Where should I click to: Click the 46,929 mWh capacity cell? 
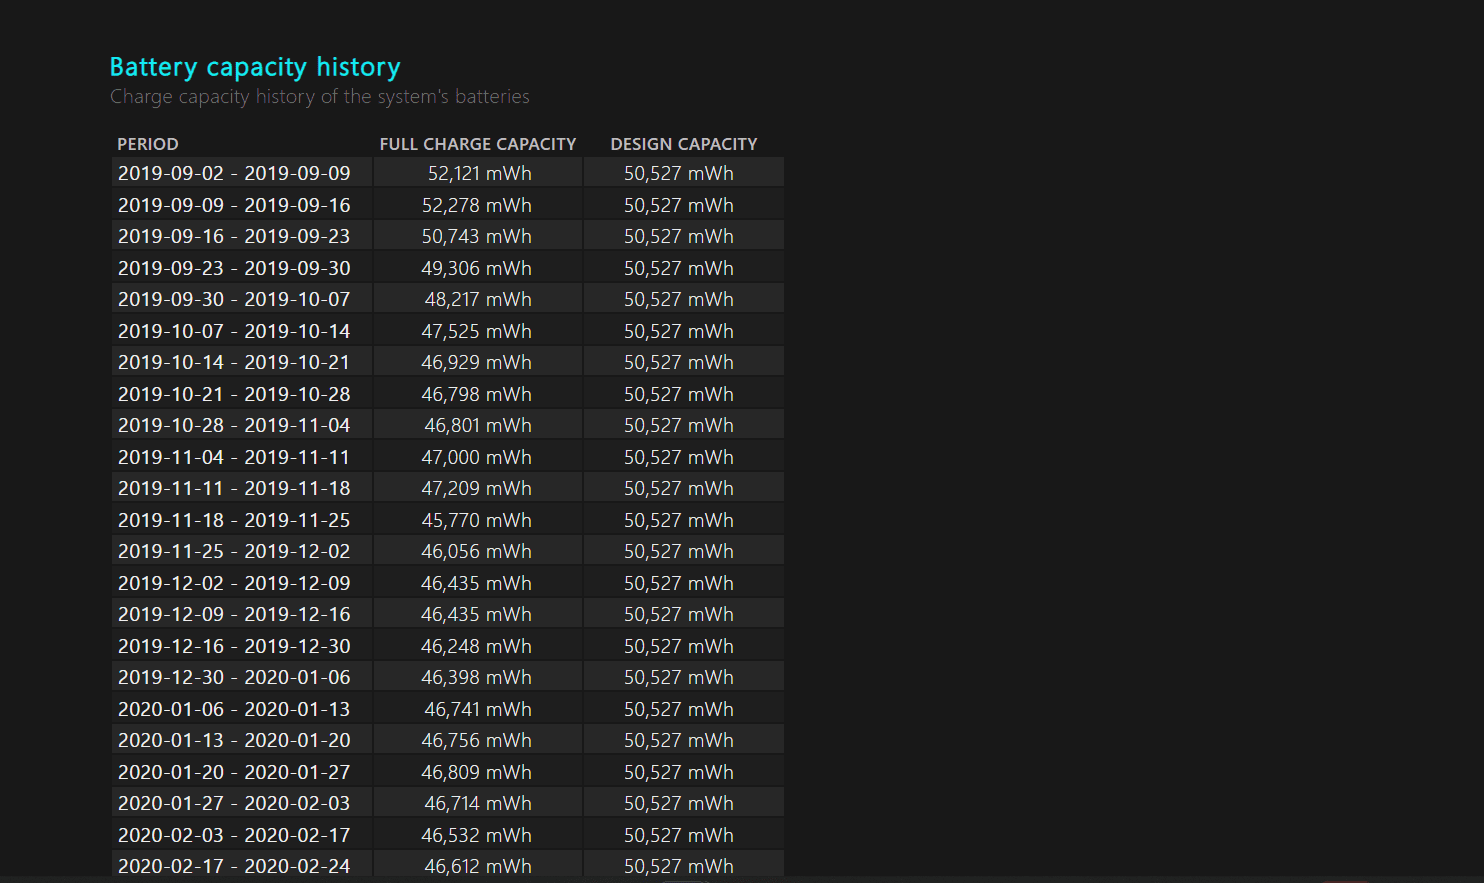click(477, 362)
